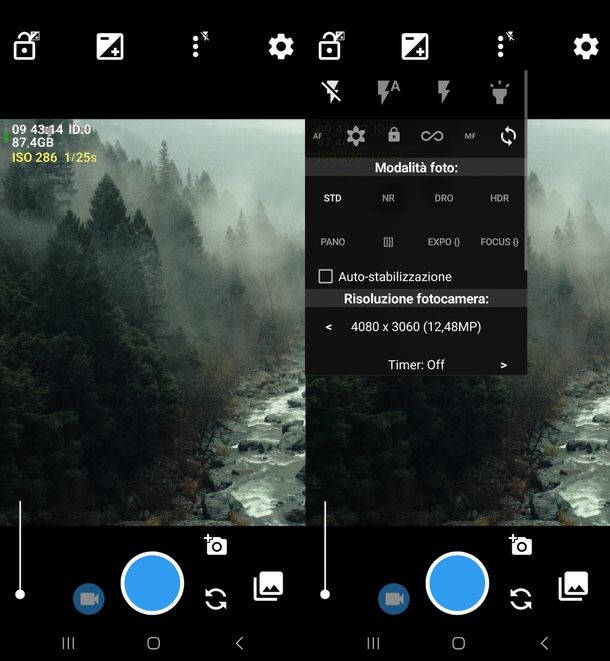The height and width of the screenshot is (661, 610).
Task: Select AF auto focus mode
Action: (x=318, y=136)
